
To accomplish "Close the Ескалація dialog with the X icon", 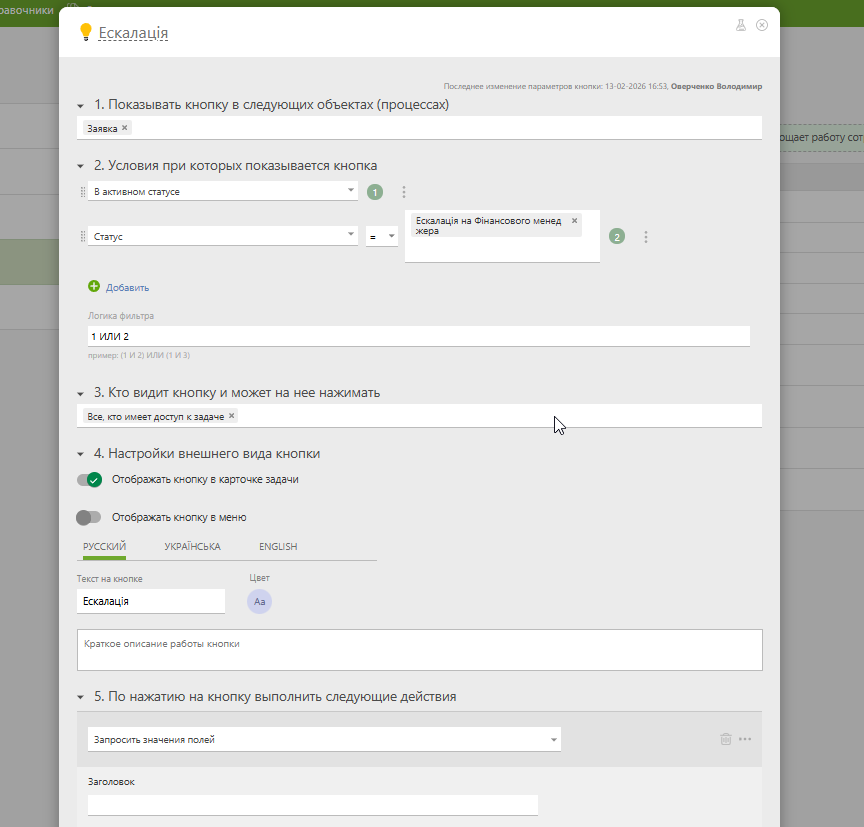I will [762, 25].
